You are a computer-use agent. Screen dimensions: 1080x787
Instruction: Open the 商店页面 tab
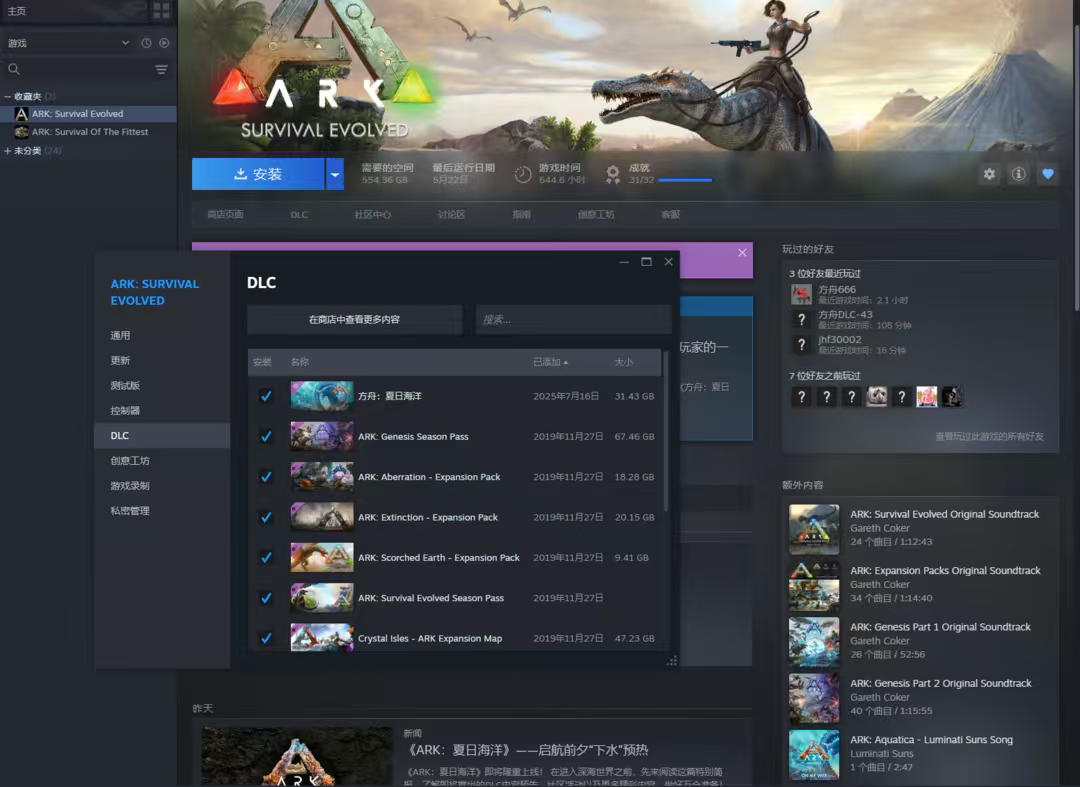[x=225, y=215]
